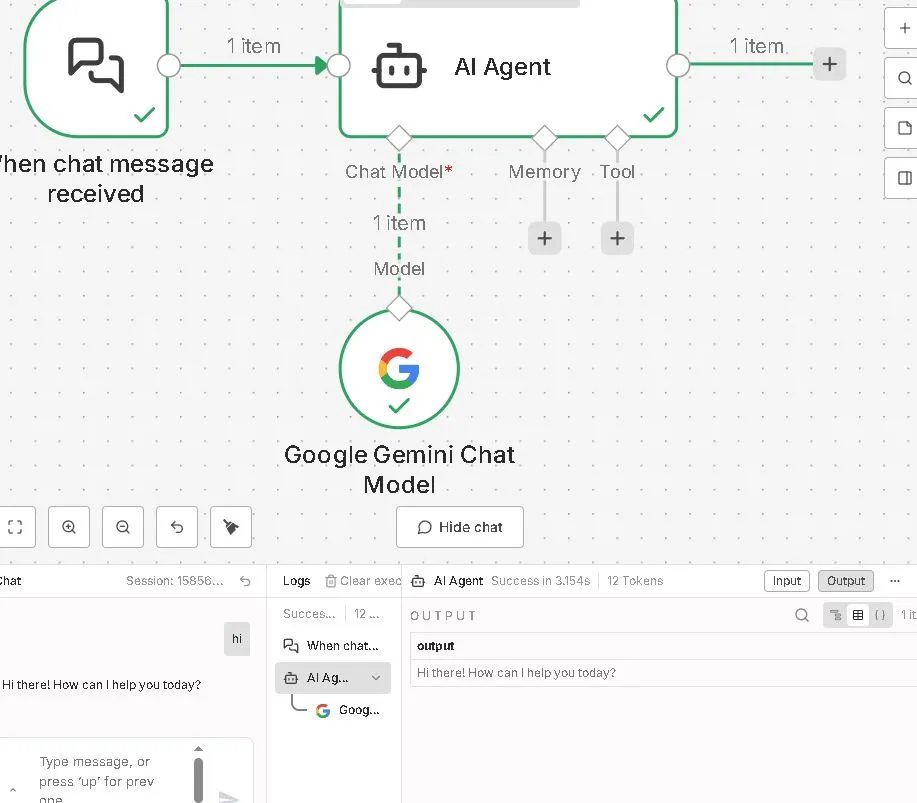Click the AI Agent output connector circle
917x803 pixels.
pos(678,65)
